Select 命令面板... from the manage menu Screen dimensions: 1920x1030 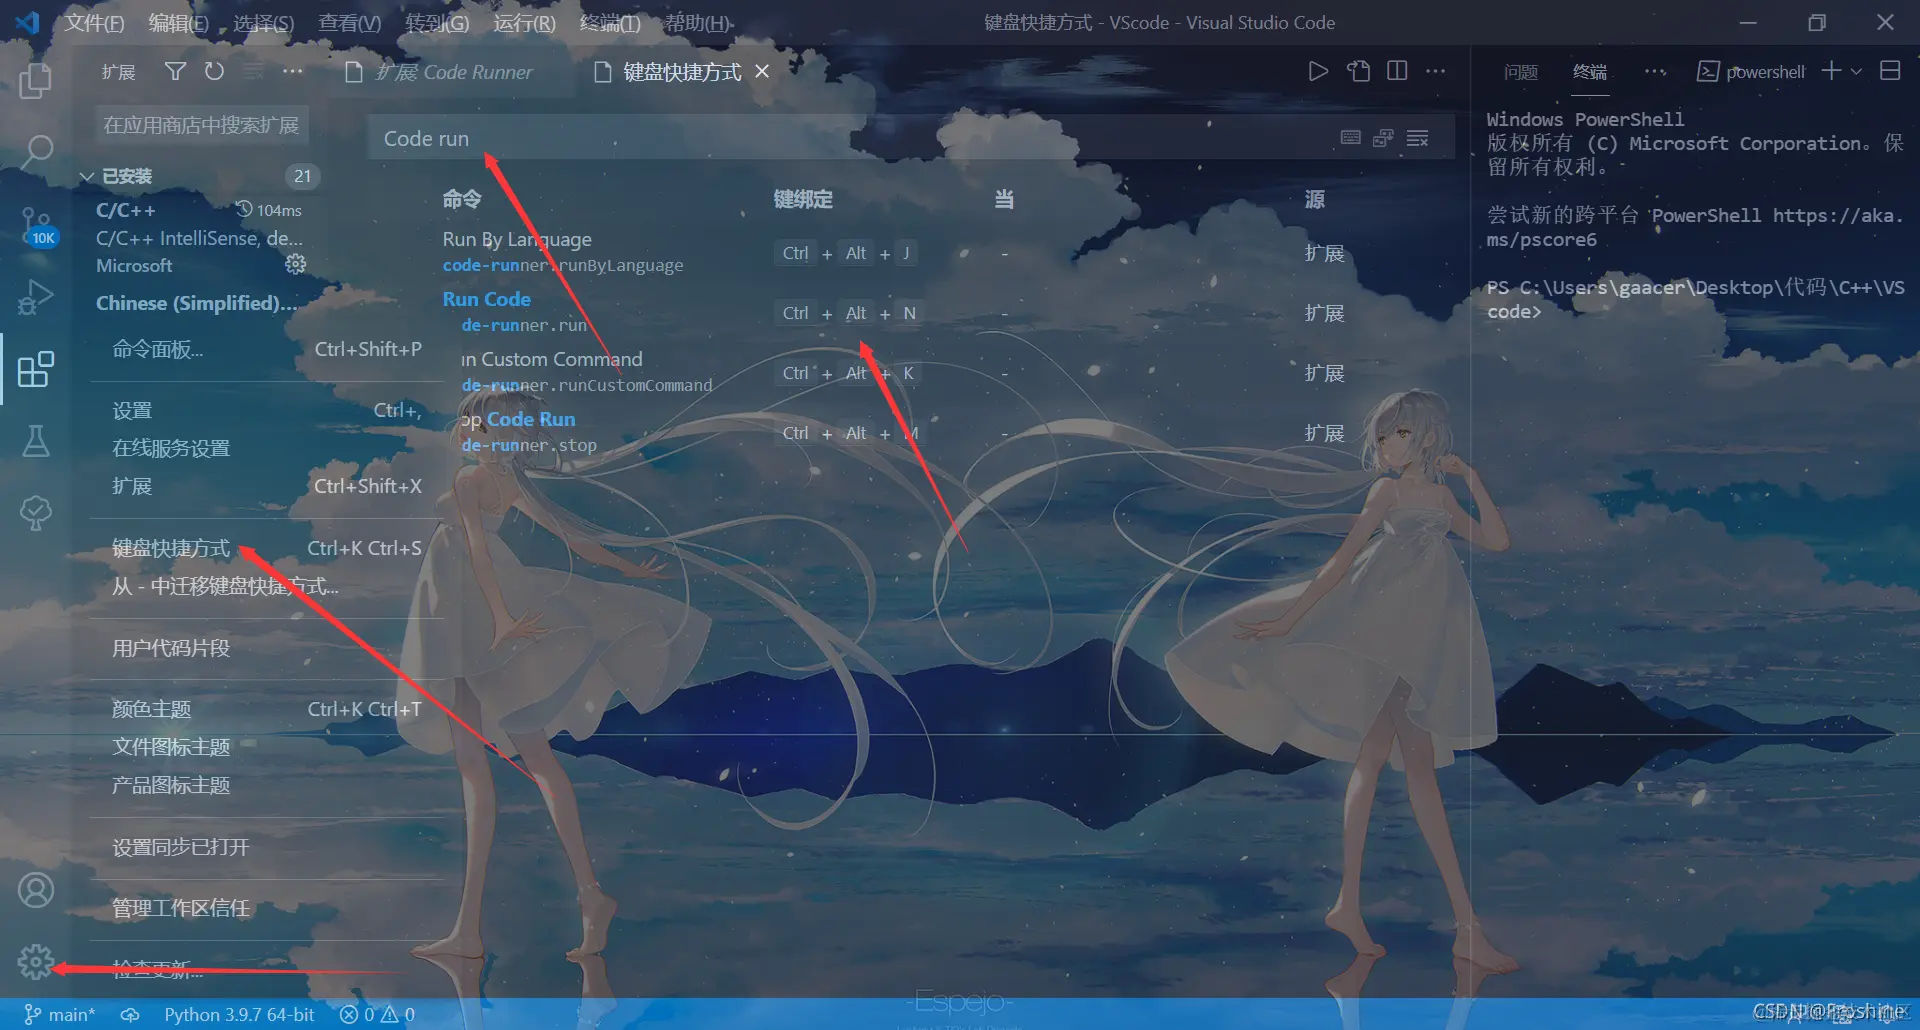coord(268,349)
